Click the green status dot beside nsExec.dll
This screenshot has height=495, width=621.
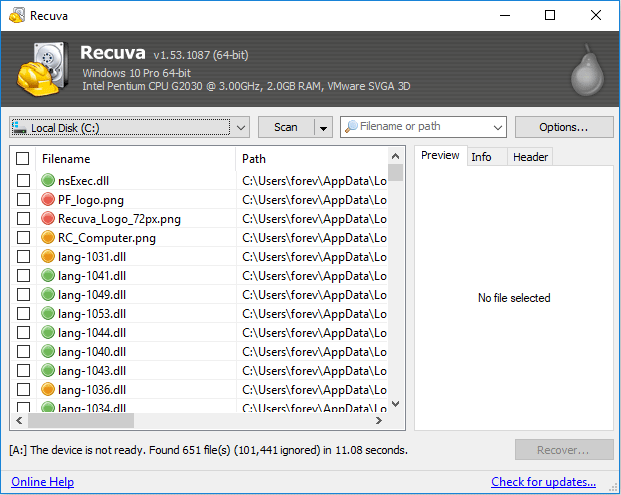coord(48,180)
